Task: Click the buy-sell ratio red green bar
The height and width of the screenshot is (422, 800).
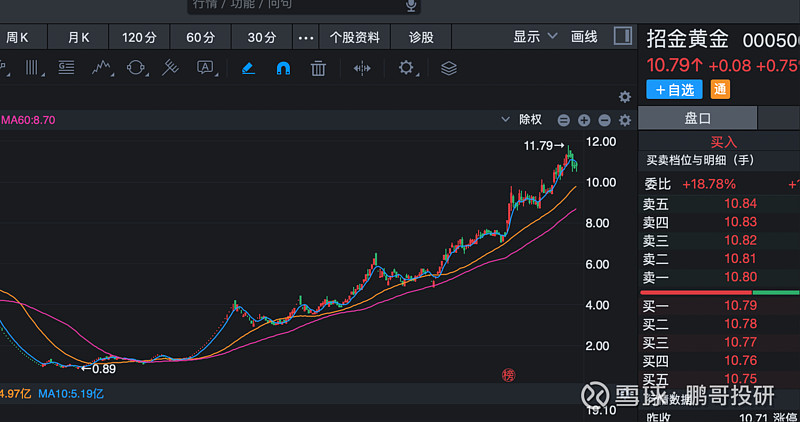Action: click(719, 292)
